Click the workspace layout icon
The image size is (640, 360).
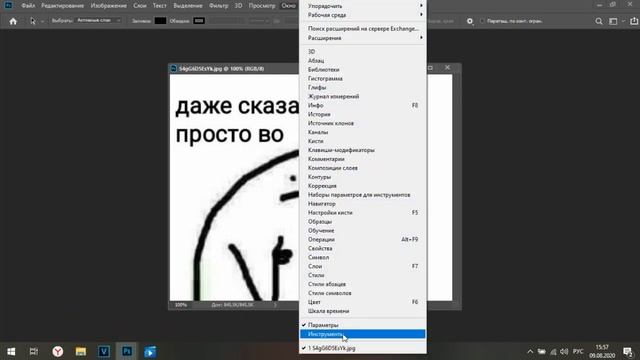(x=613, y=21)
